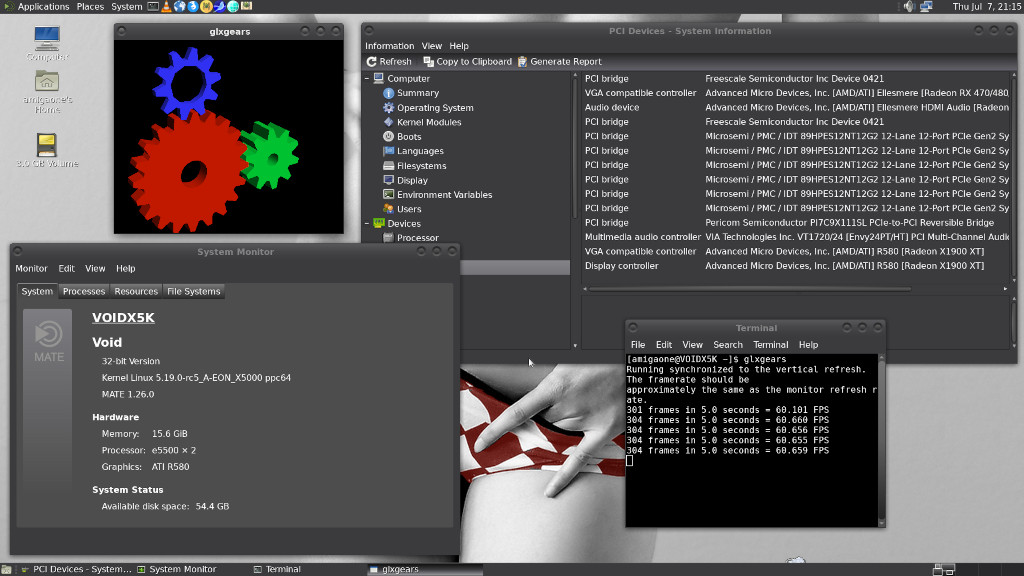Click the Copy to Clipboard icon
Viewport: 1024px width, 576px height.
coord(428,61)
